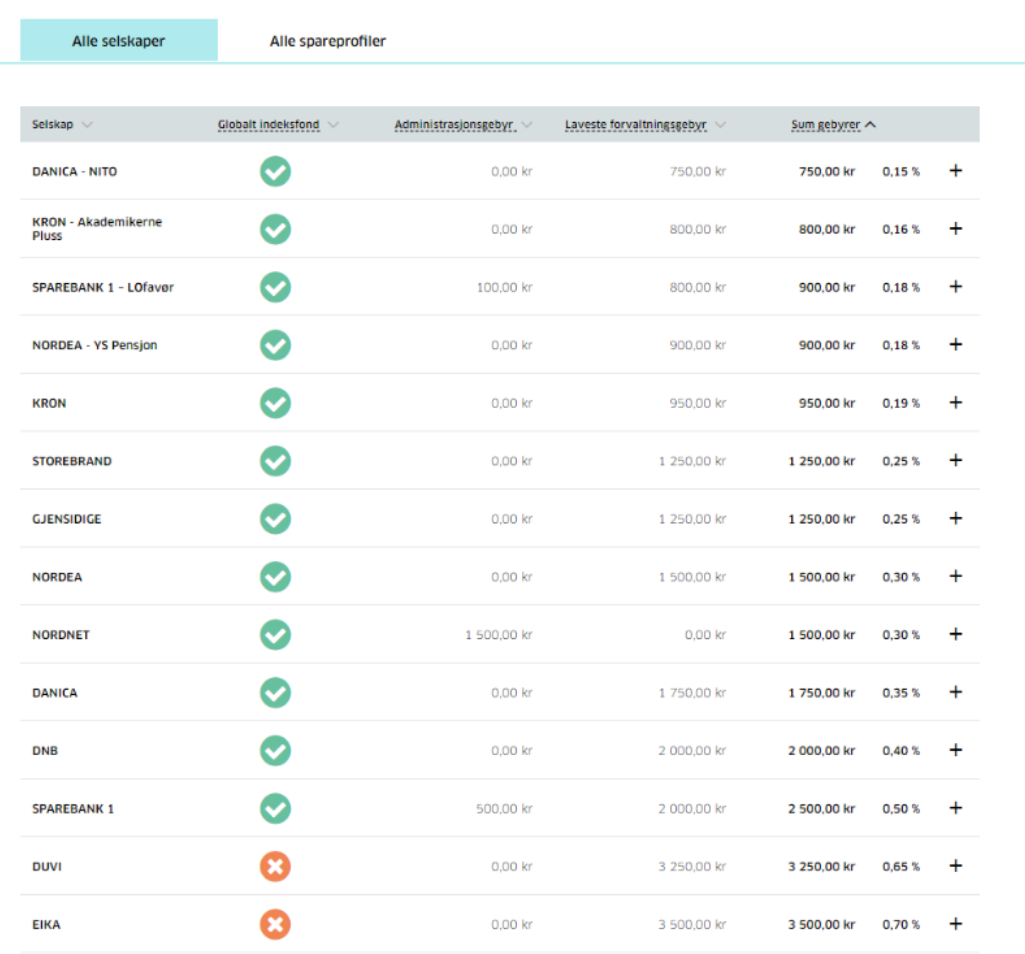Expand the SPAREBANK 1 - LOfavør row details
Screen dimensions: 1025x954
tap(955, 287)
